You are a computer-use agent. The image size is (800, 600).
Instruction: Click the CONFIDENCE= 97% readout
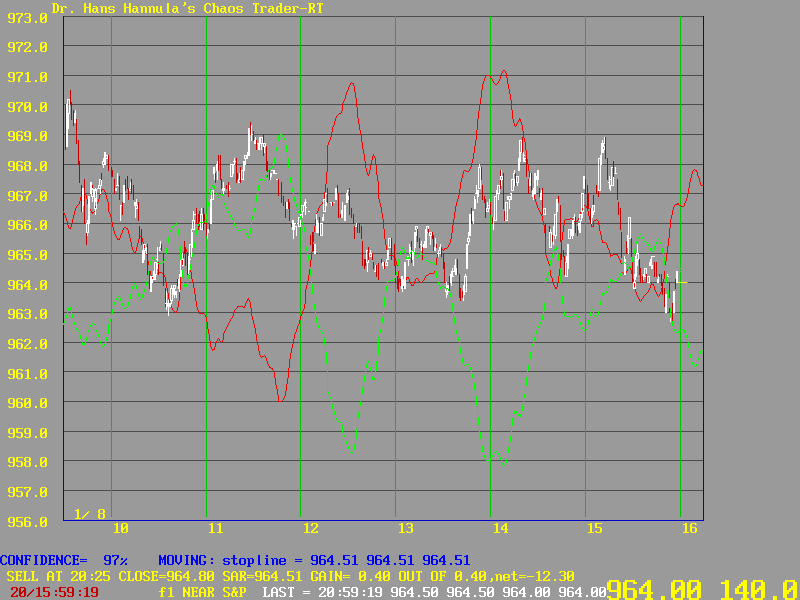tap(64, 560)
